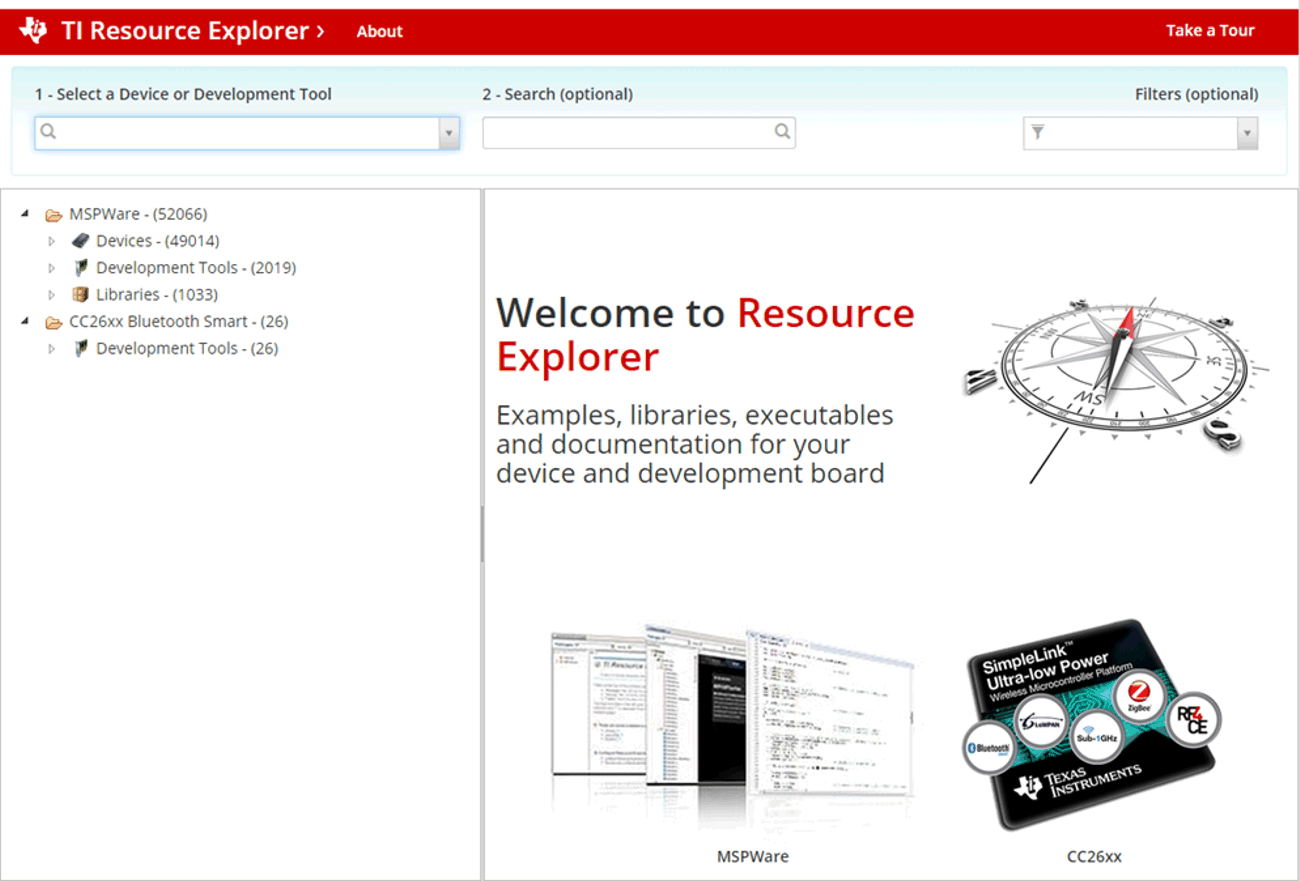Click the magnifier icon in the device selection box

point(48,131)
